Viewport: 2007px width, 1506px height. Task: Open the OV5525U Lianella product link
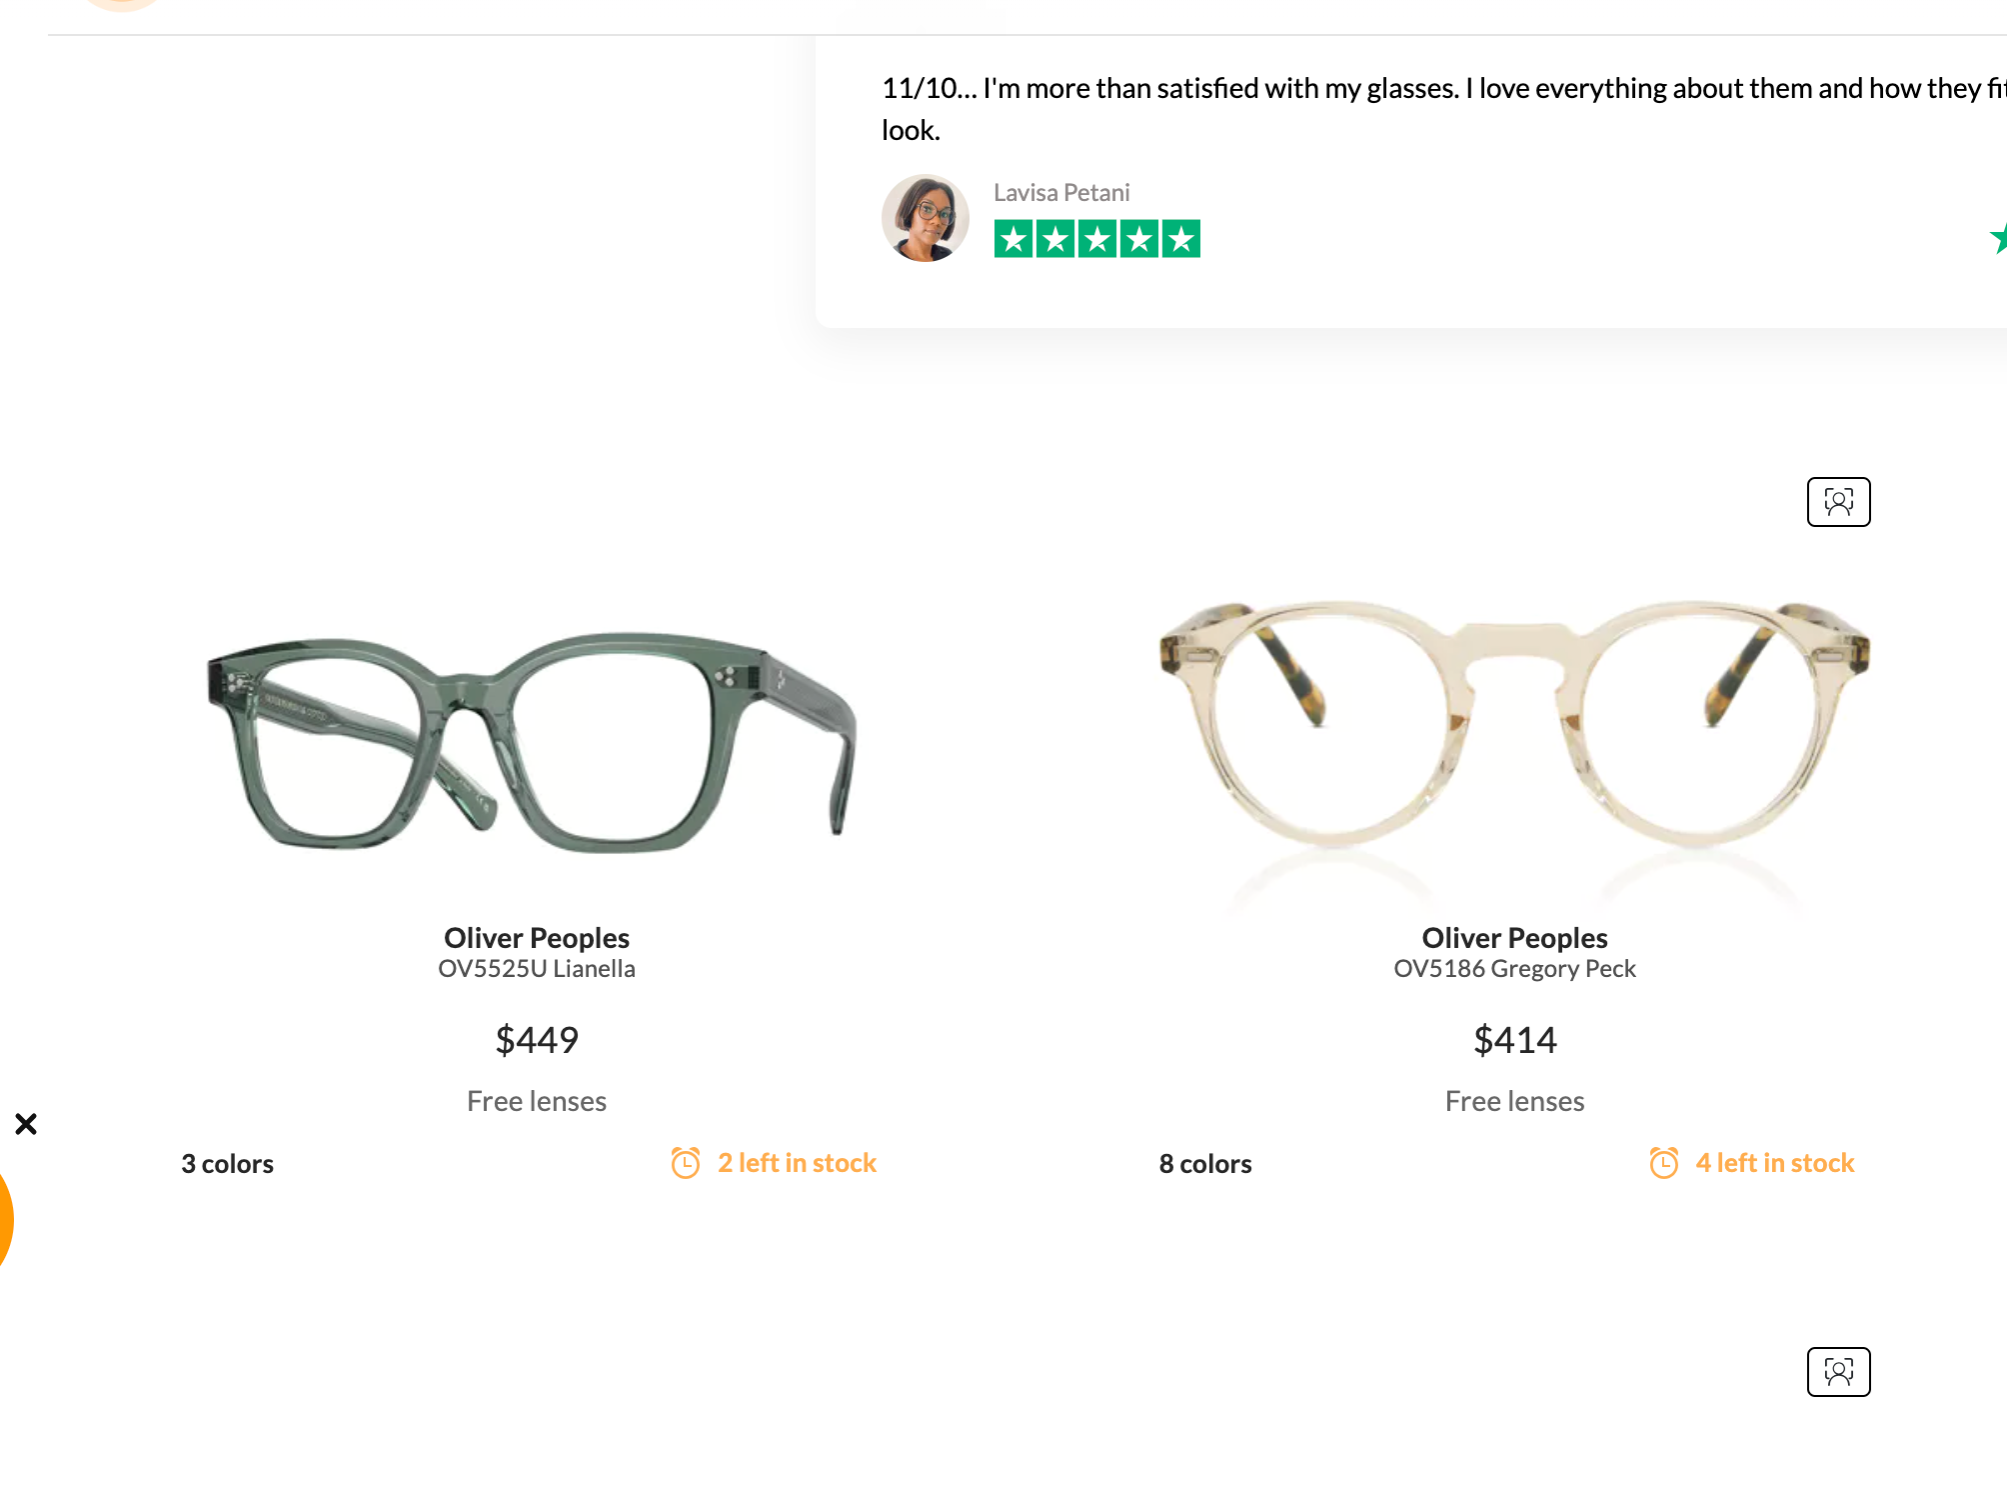click(x=537, y=969)
